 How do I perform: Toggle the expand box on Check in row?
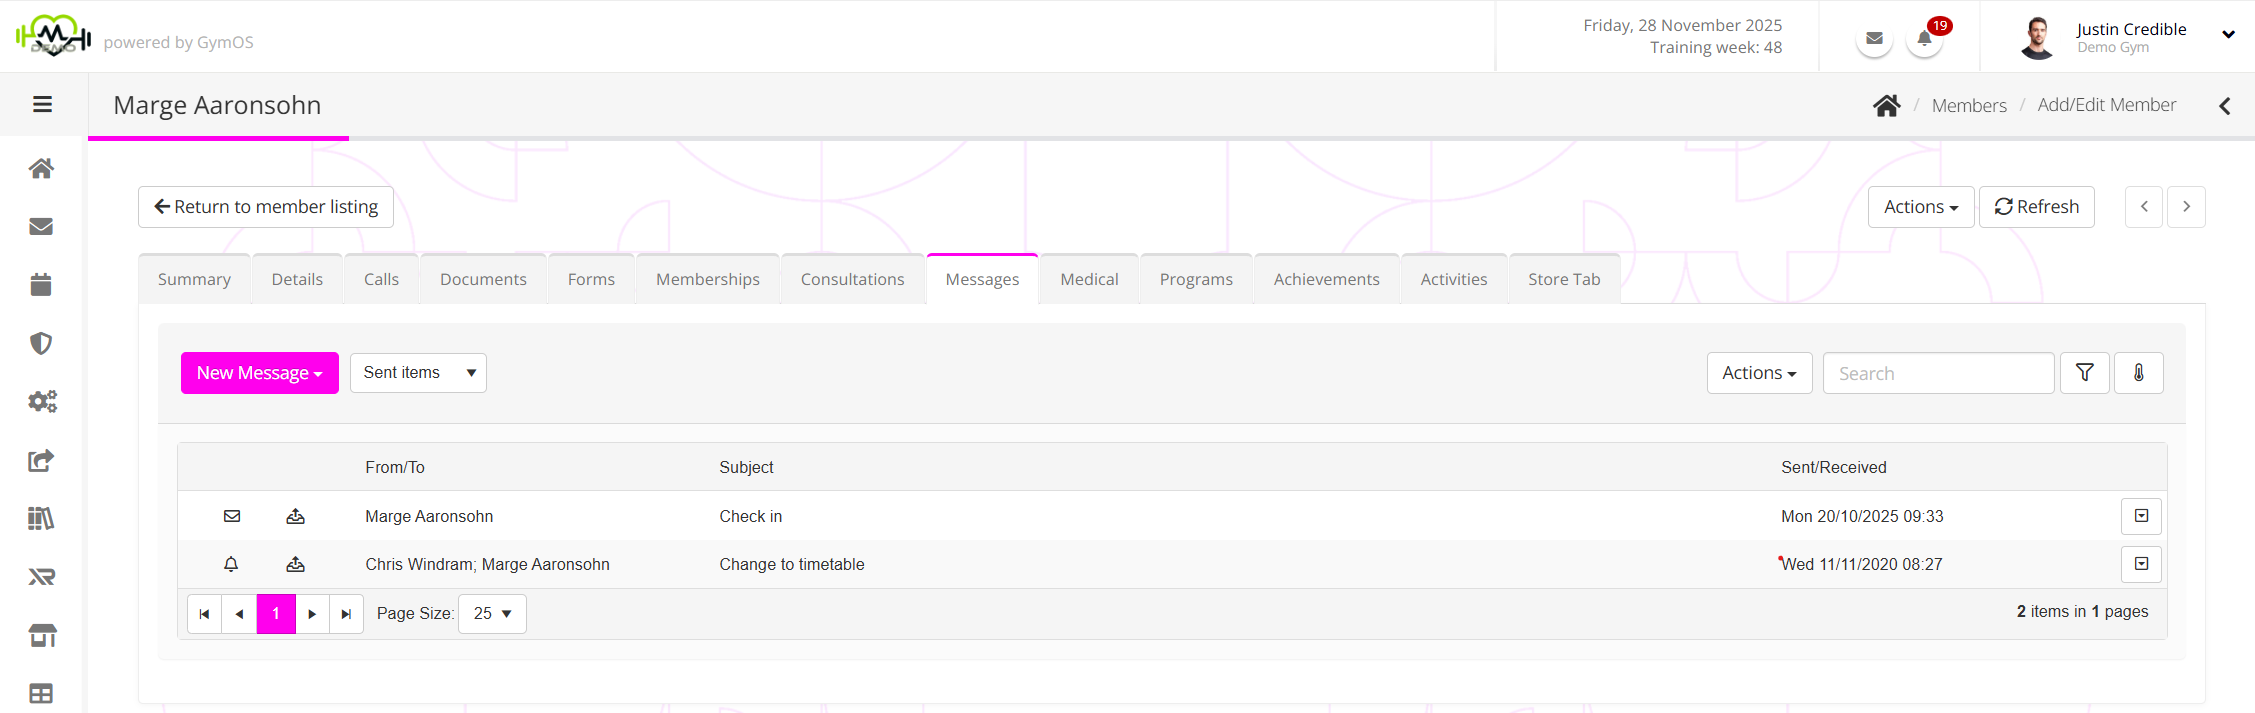pyautogui.click(x=2141, y=516)
